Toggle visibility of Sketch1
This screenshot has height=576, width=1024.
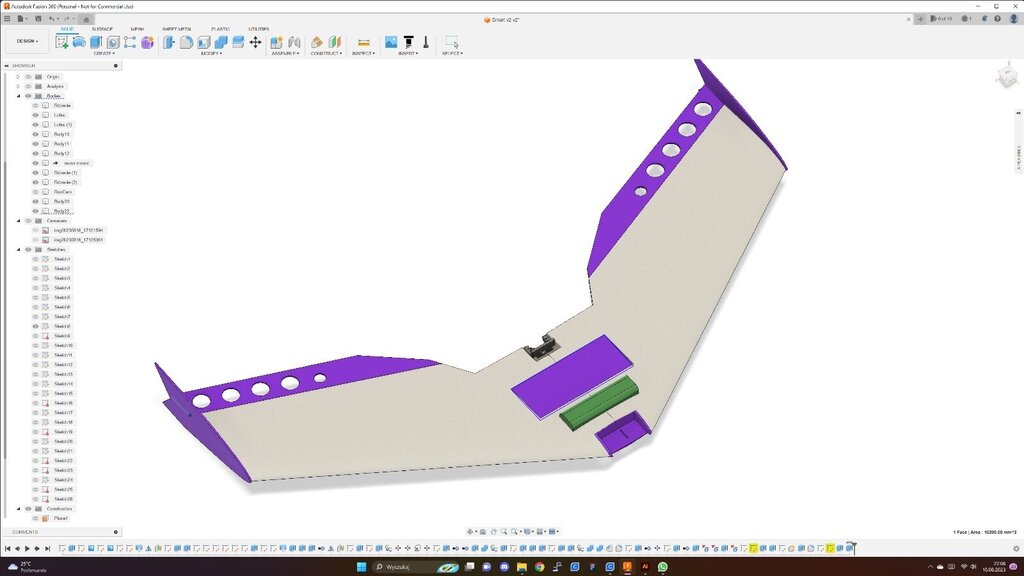click(35, 259)
